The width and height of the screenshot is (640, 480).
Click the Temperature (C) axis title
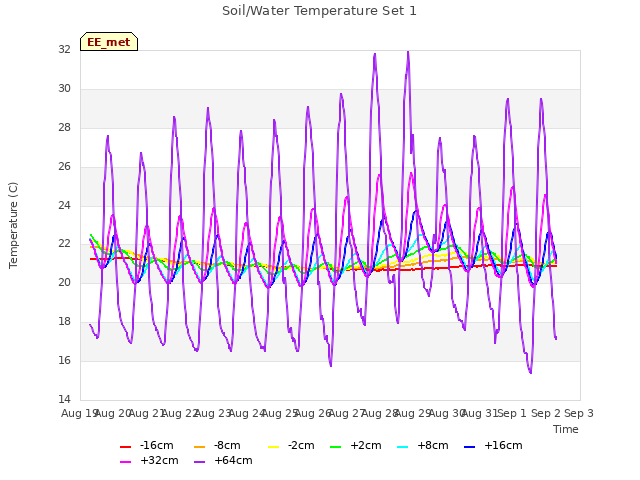click(13, 225)
